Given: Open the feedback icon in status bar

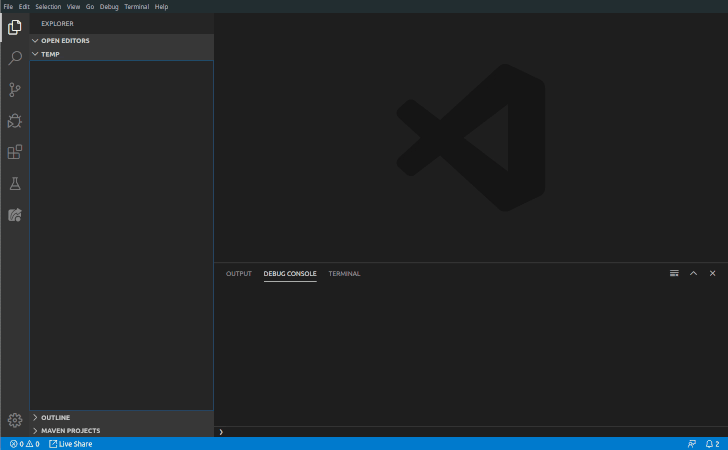Looking at the screenshot, I should pyautogui.click(x=692, y=444).
